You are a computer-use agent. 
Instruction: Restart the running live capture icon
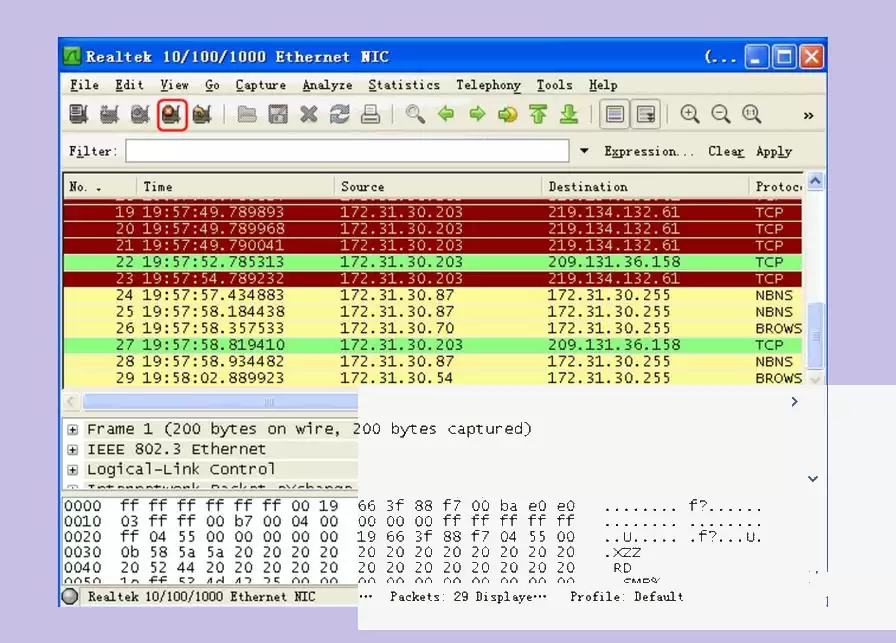point(202,114)
